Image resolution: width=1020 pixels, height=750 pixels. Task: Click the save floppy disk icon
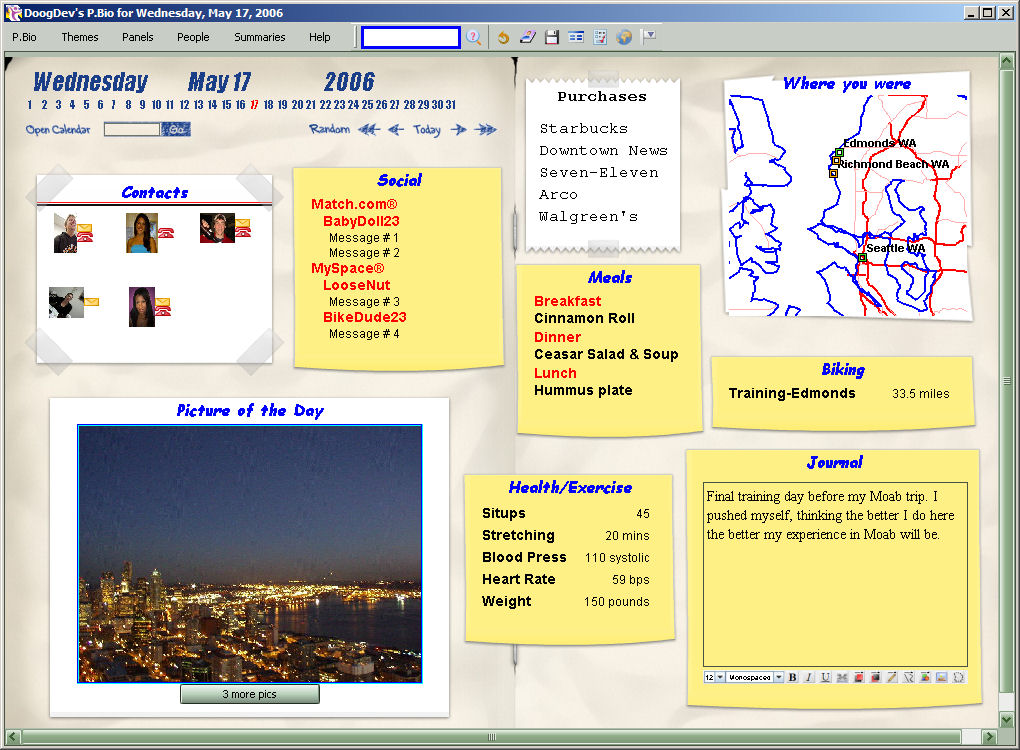[552, 37]
